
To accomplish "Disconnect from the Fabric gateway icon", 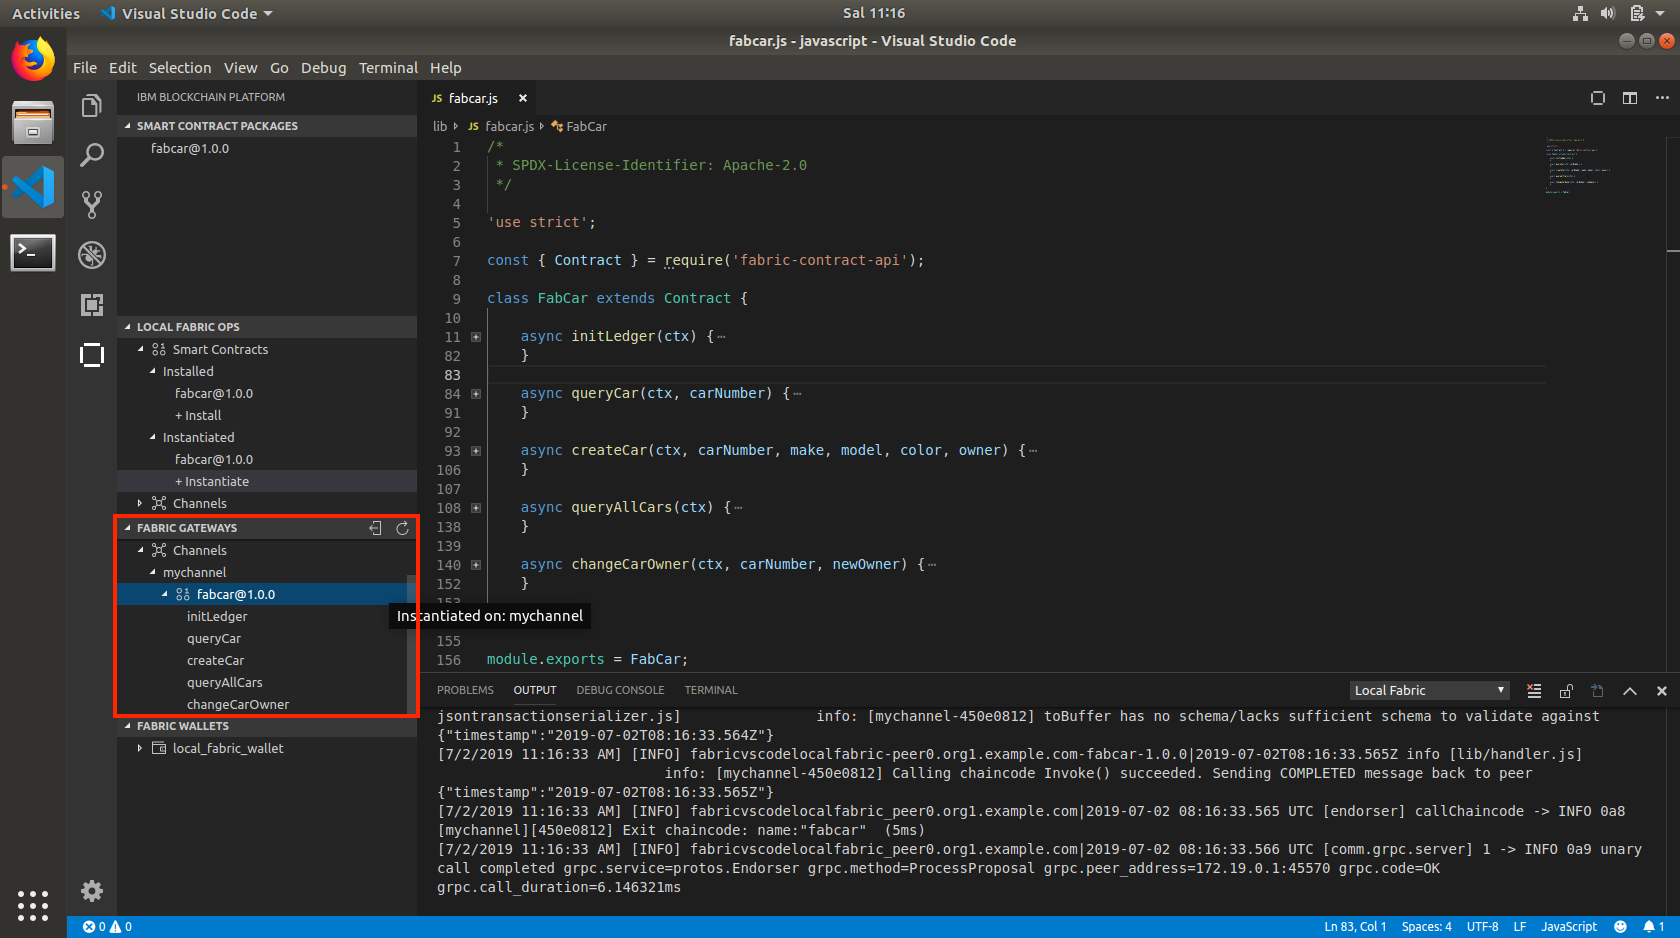I will point(376,528).
